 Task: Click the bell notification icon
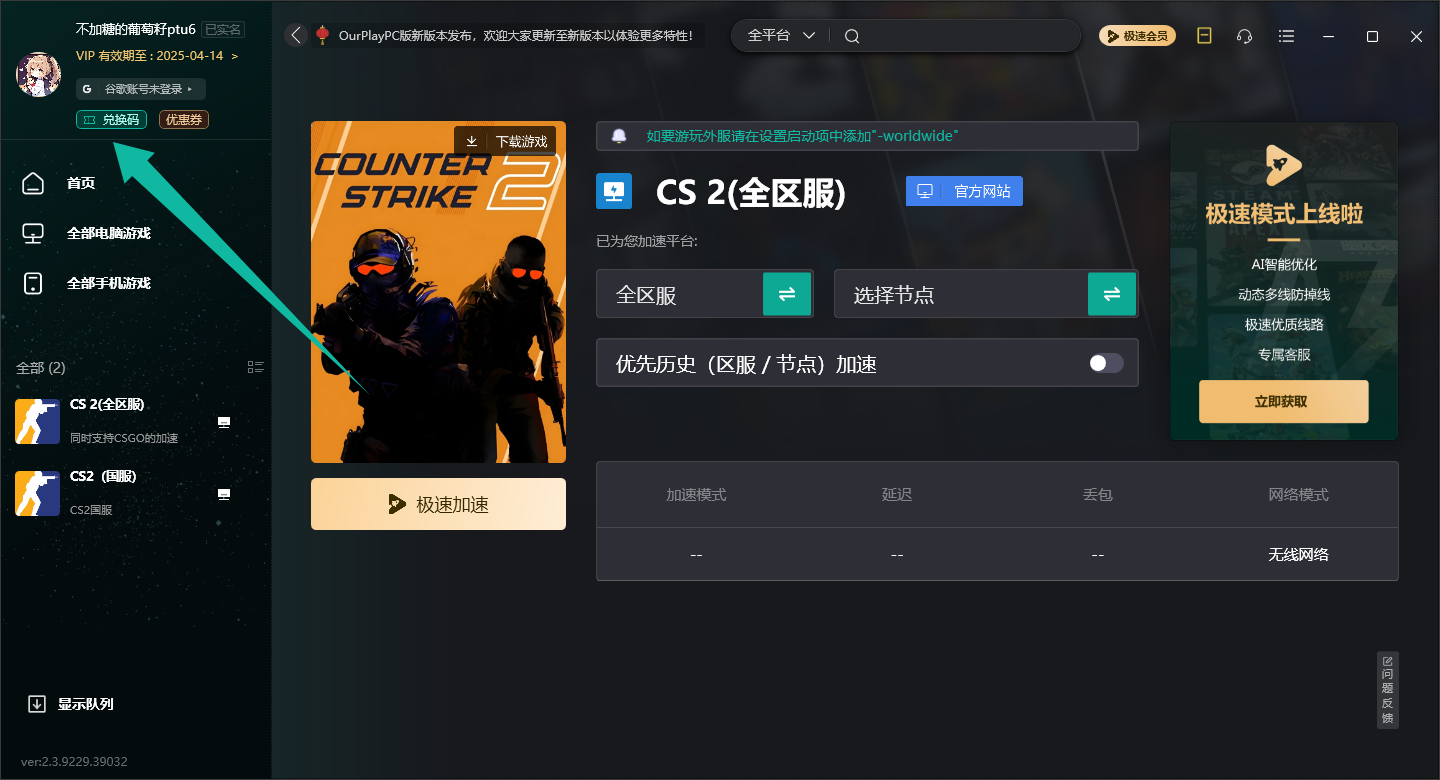point(620,136)
